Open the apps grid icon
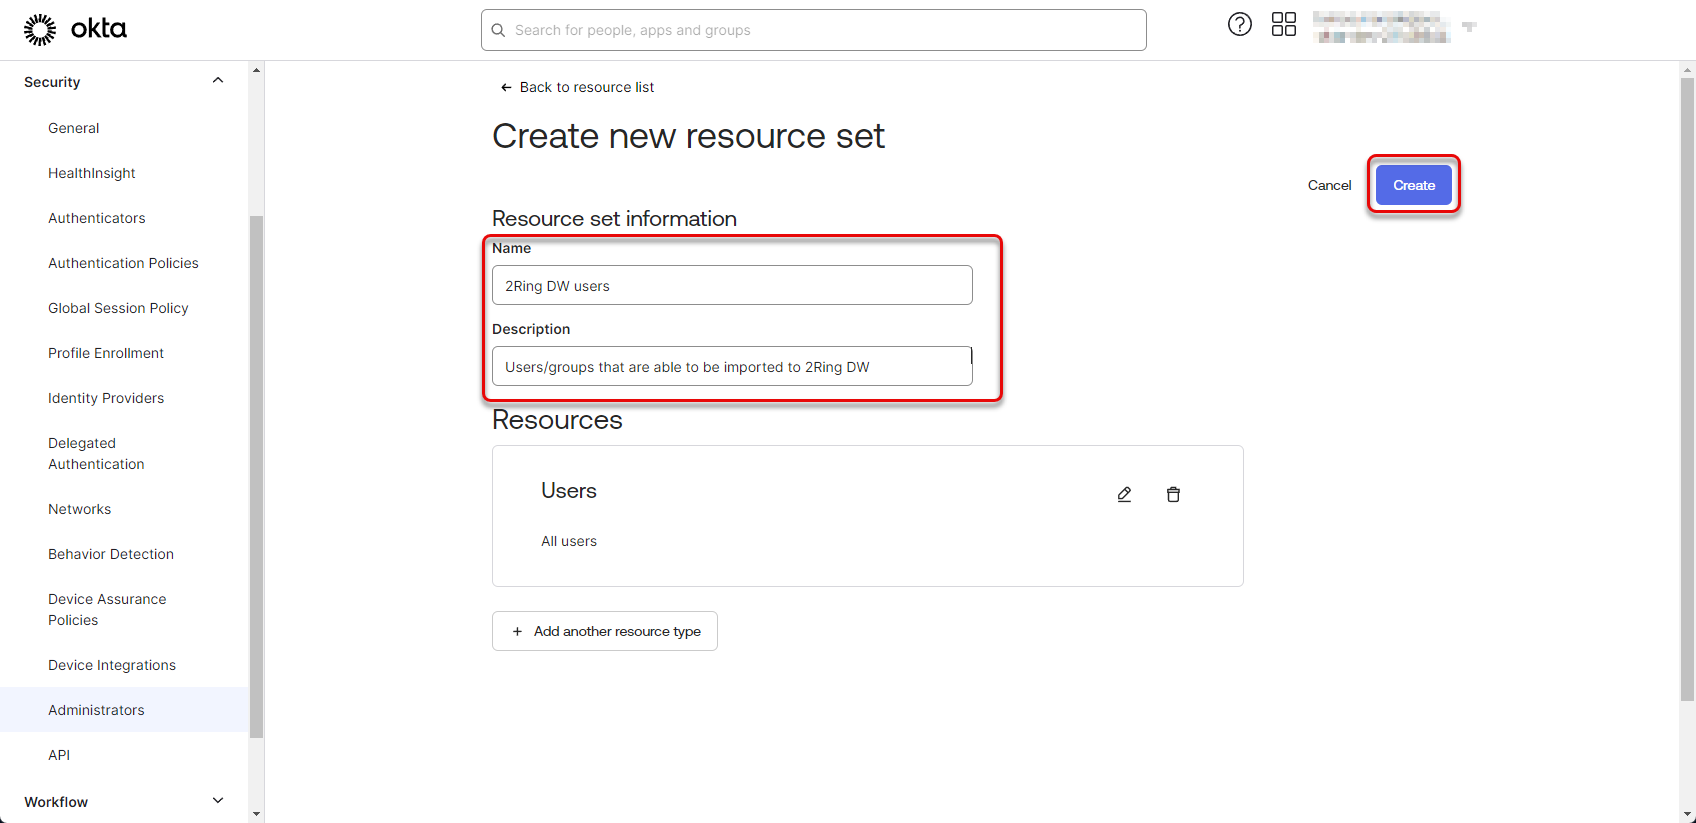 point(1283,25)
